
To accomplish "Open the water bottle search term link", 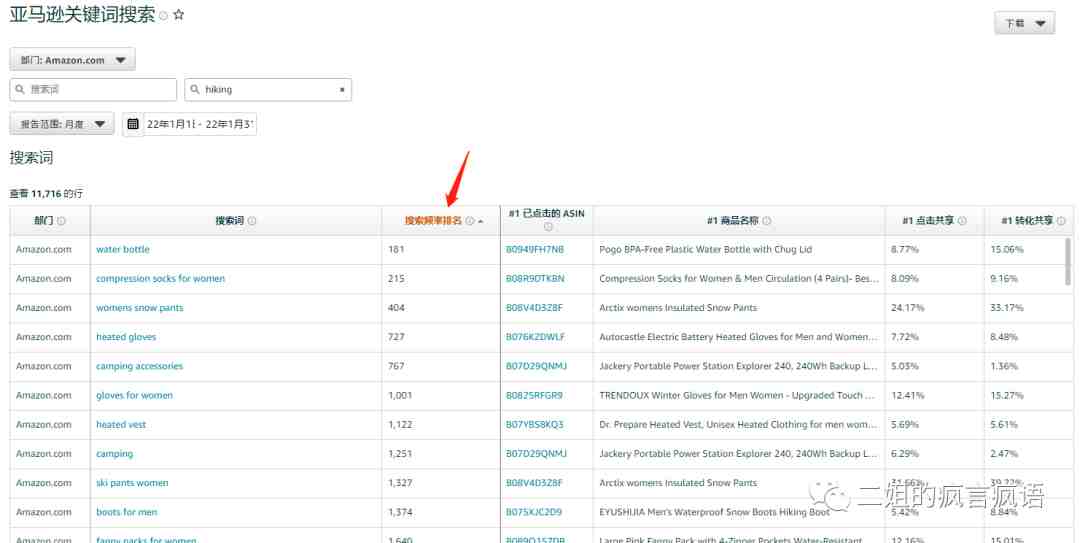I will (123, 249).
